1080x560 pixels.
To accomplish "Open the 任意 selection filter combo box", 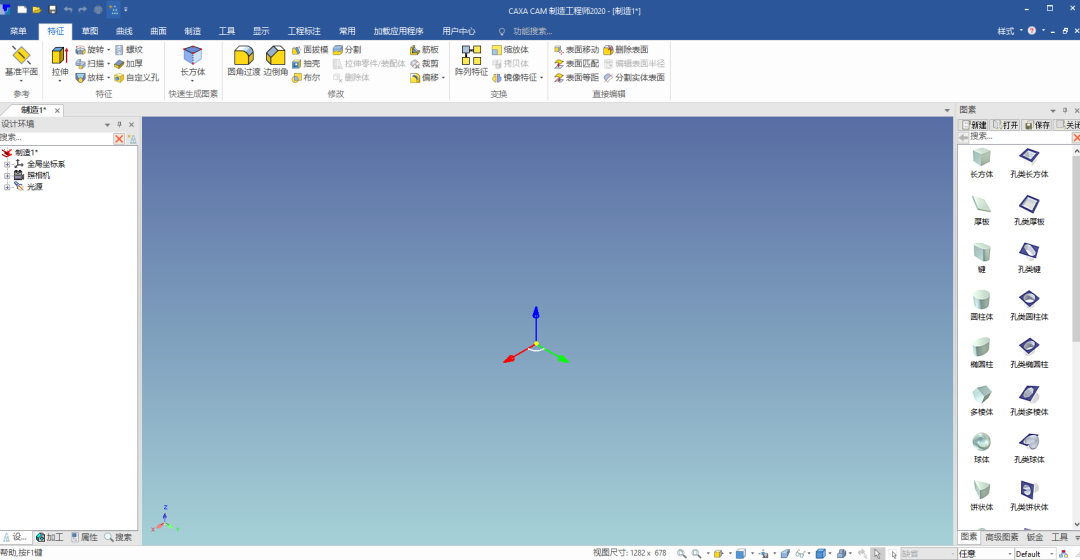I will (985, 554).
